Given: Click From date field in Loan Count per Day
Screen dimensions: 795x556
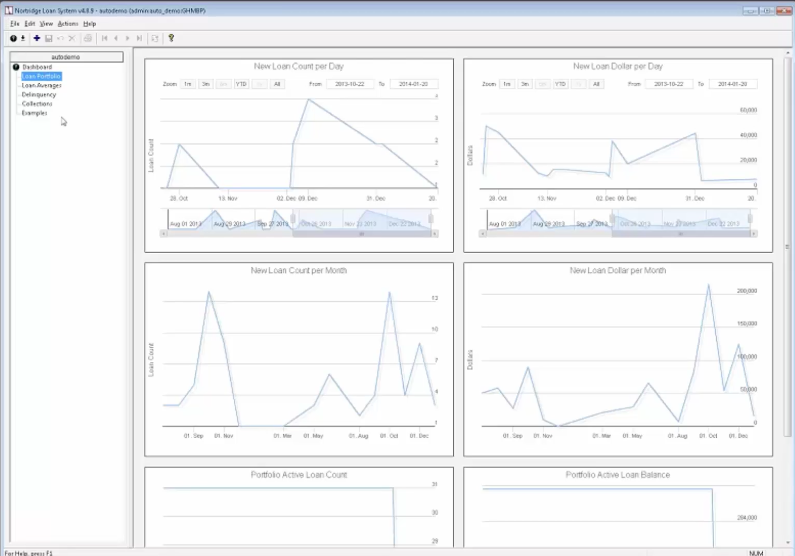Looking at the screenshot, I should click(350, 84).
